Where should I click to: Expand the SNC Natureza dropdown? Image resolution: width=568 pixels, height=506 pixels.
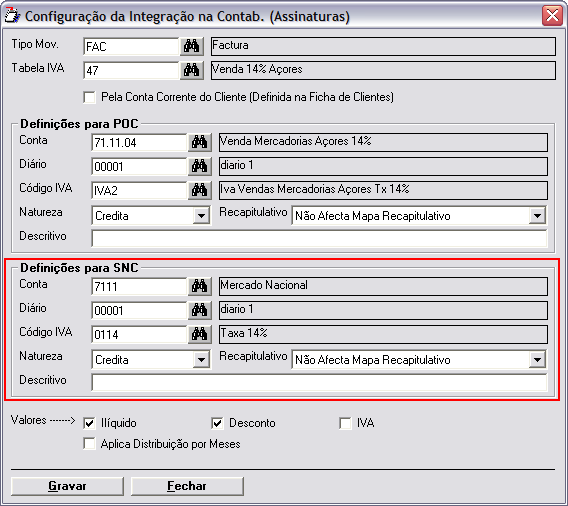pyautogui.click(x=201, y=360)
